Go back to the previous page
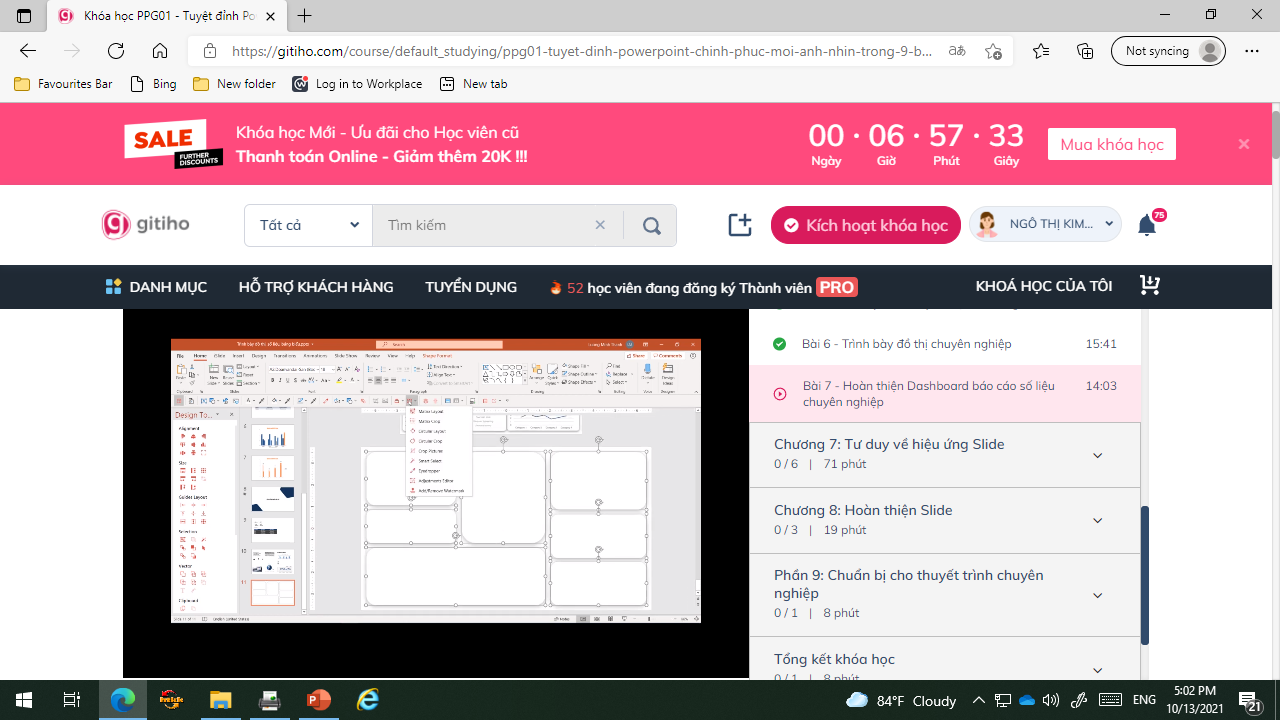1280x720 pixels. click(x=28, y=51)
